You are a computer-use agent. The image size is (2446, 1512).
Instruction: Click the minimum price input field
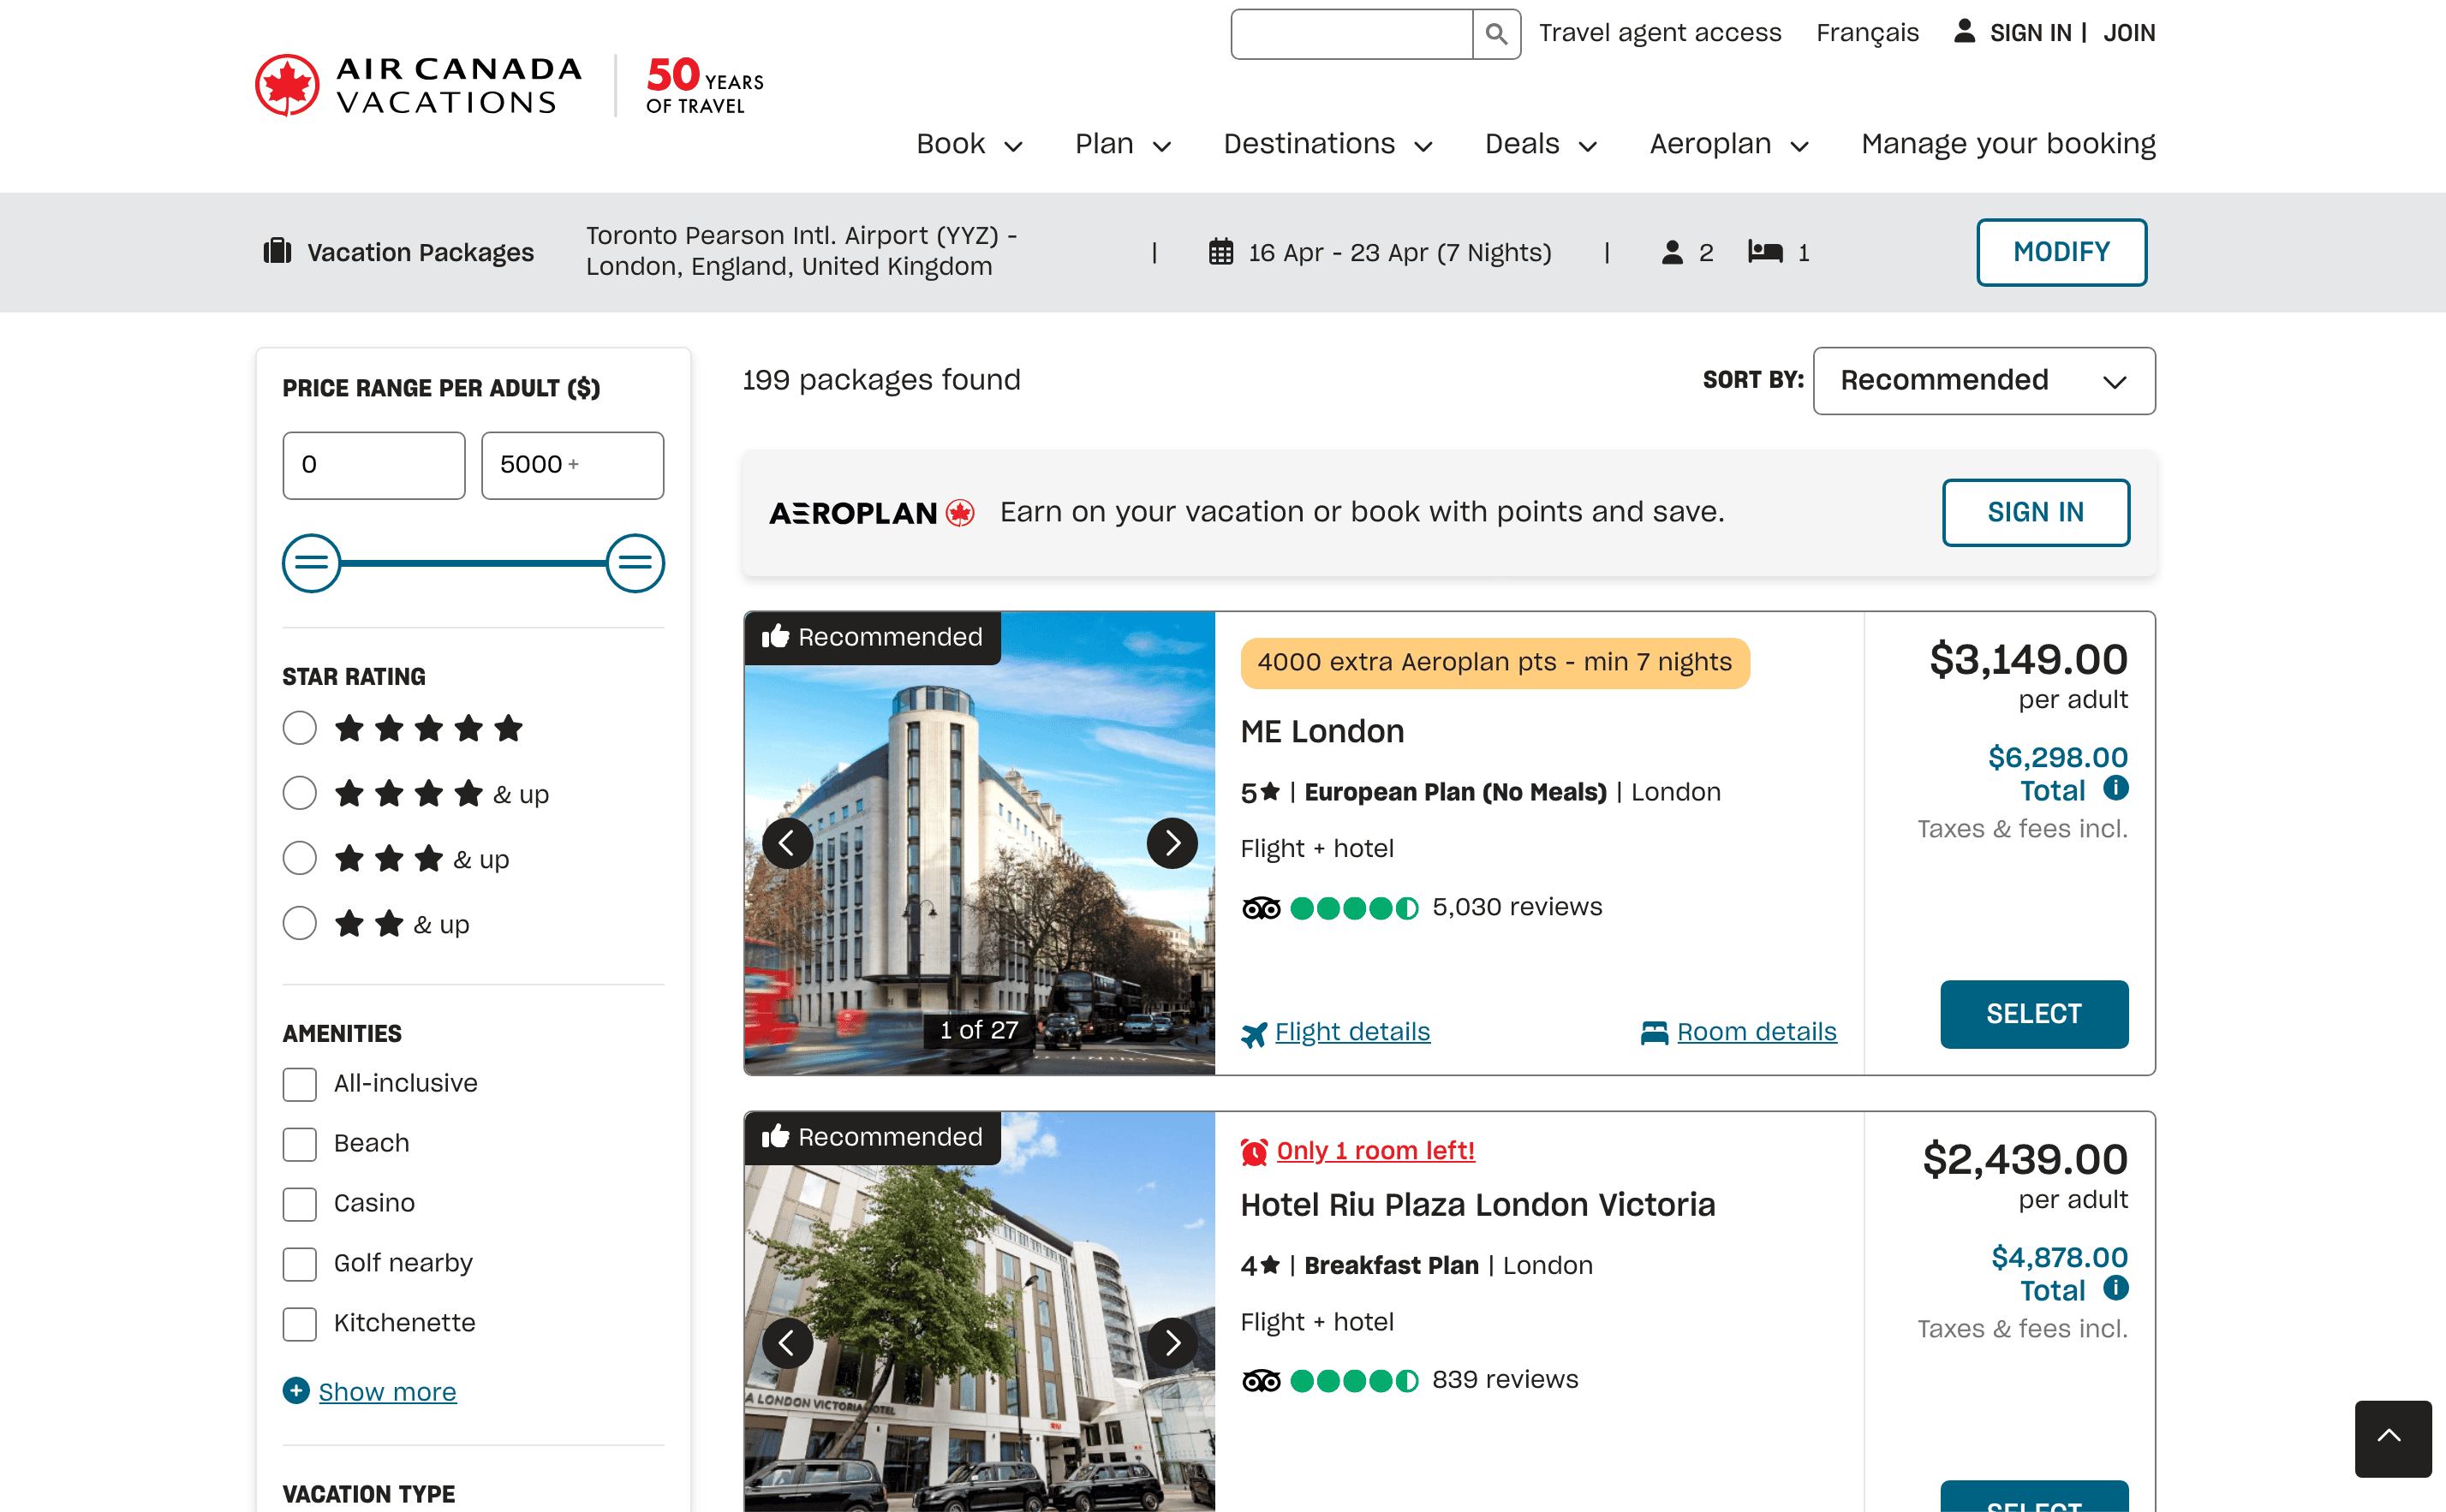point(374,465)
